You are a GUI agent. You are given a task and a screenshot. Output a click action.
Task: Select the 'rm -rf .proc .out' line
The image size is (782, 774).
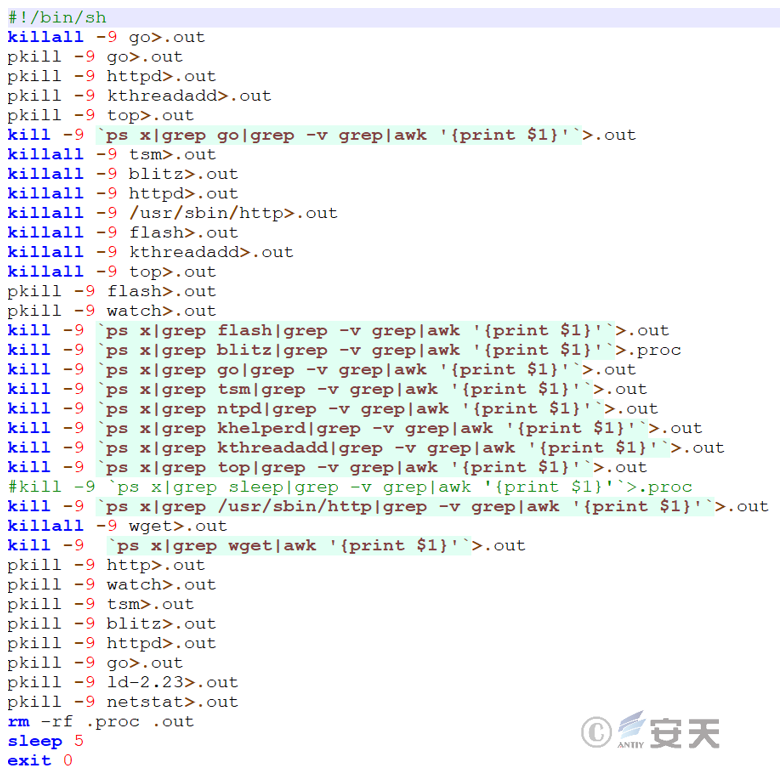pyautogui.click(x=101, y=722)
